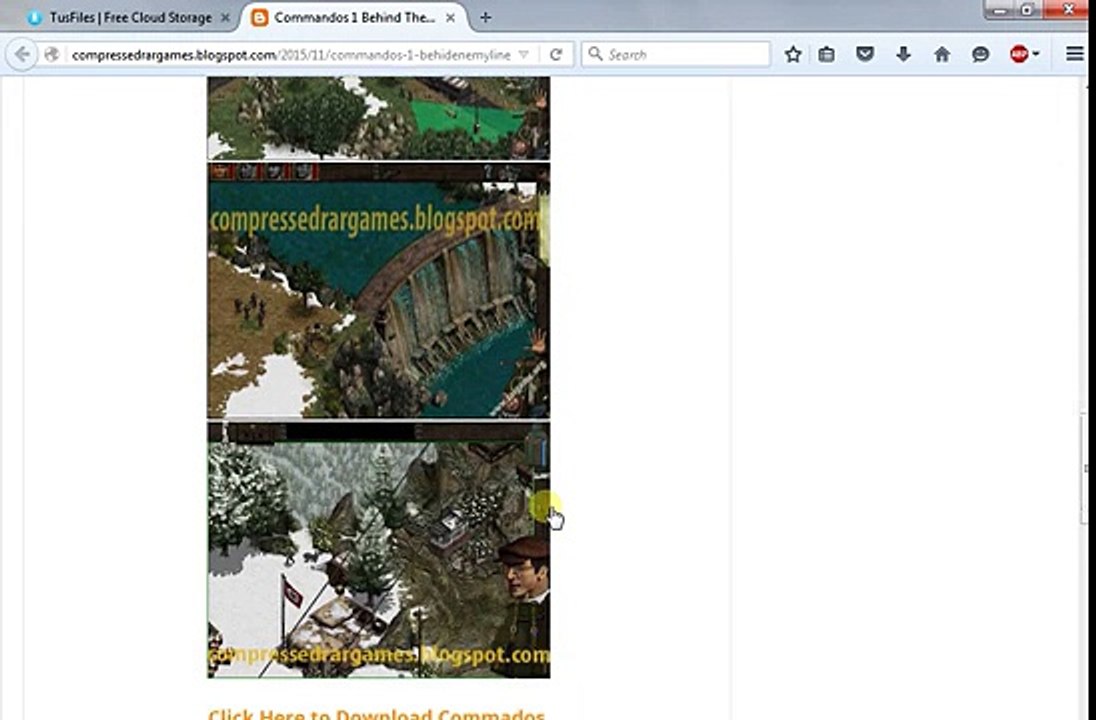
Task: Open the dam screenshot image
Action: (379, 290)
